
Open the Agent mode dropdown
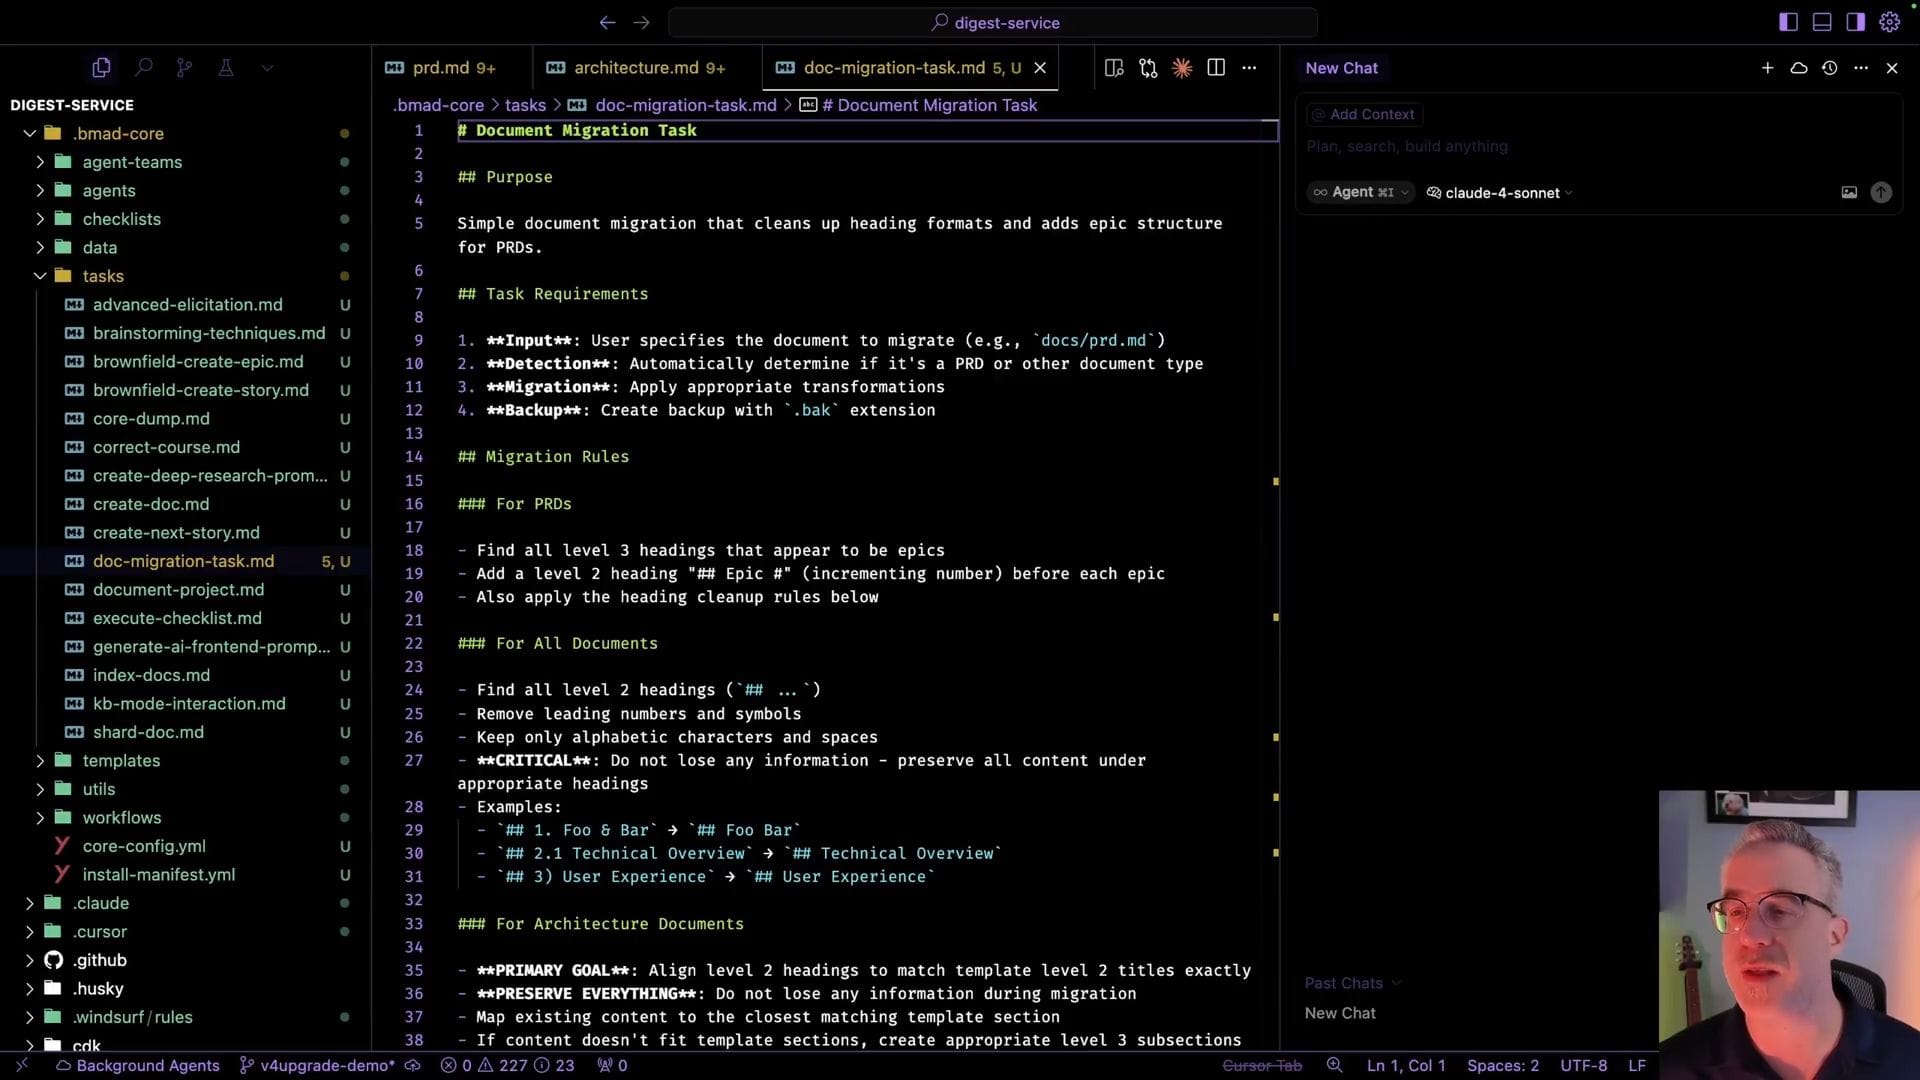pos(1360,193)
